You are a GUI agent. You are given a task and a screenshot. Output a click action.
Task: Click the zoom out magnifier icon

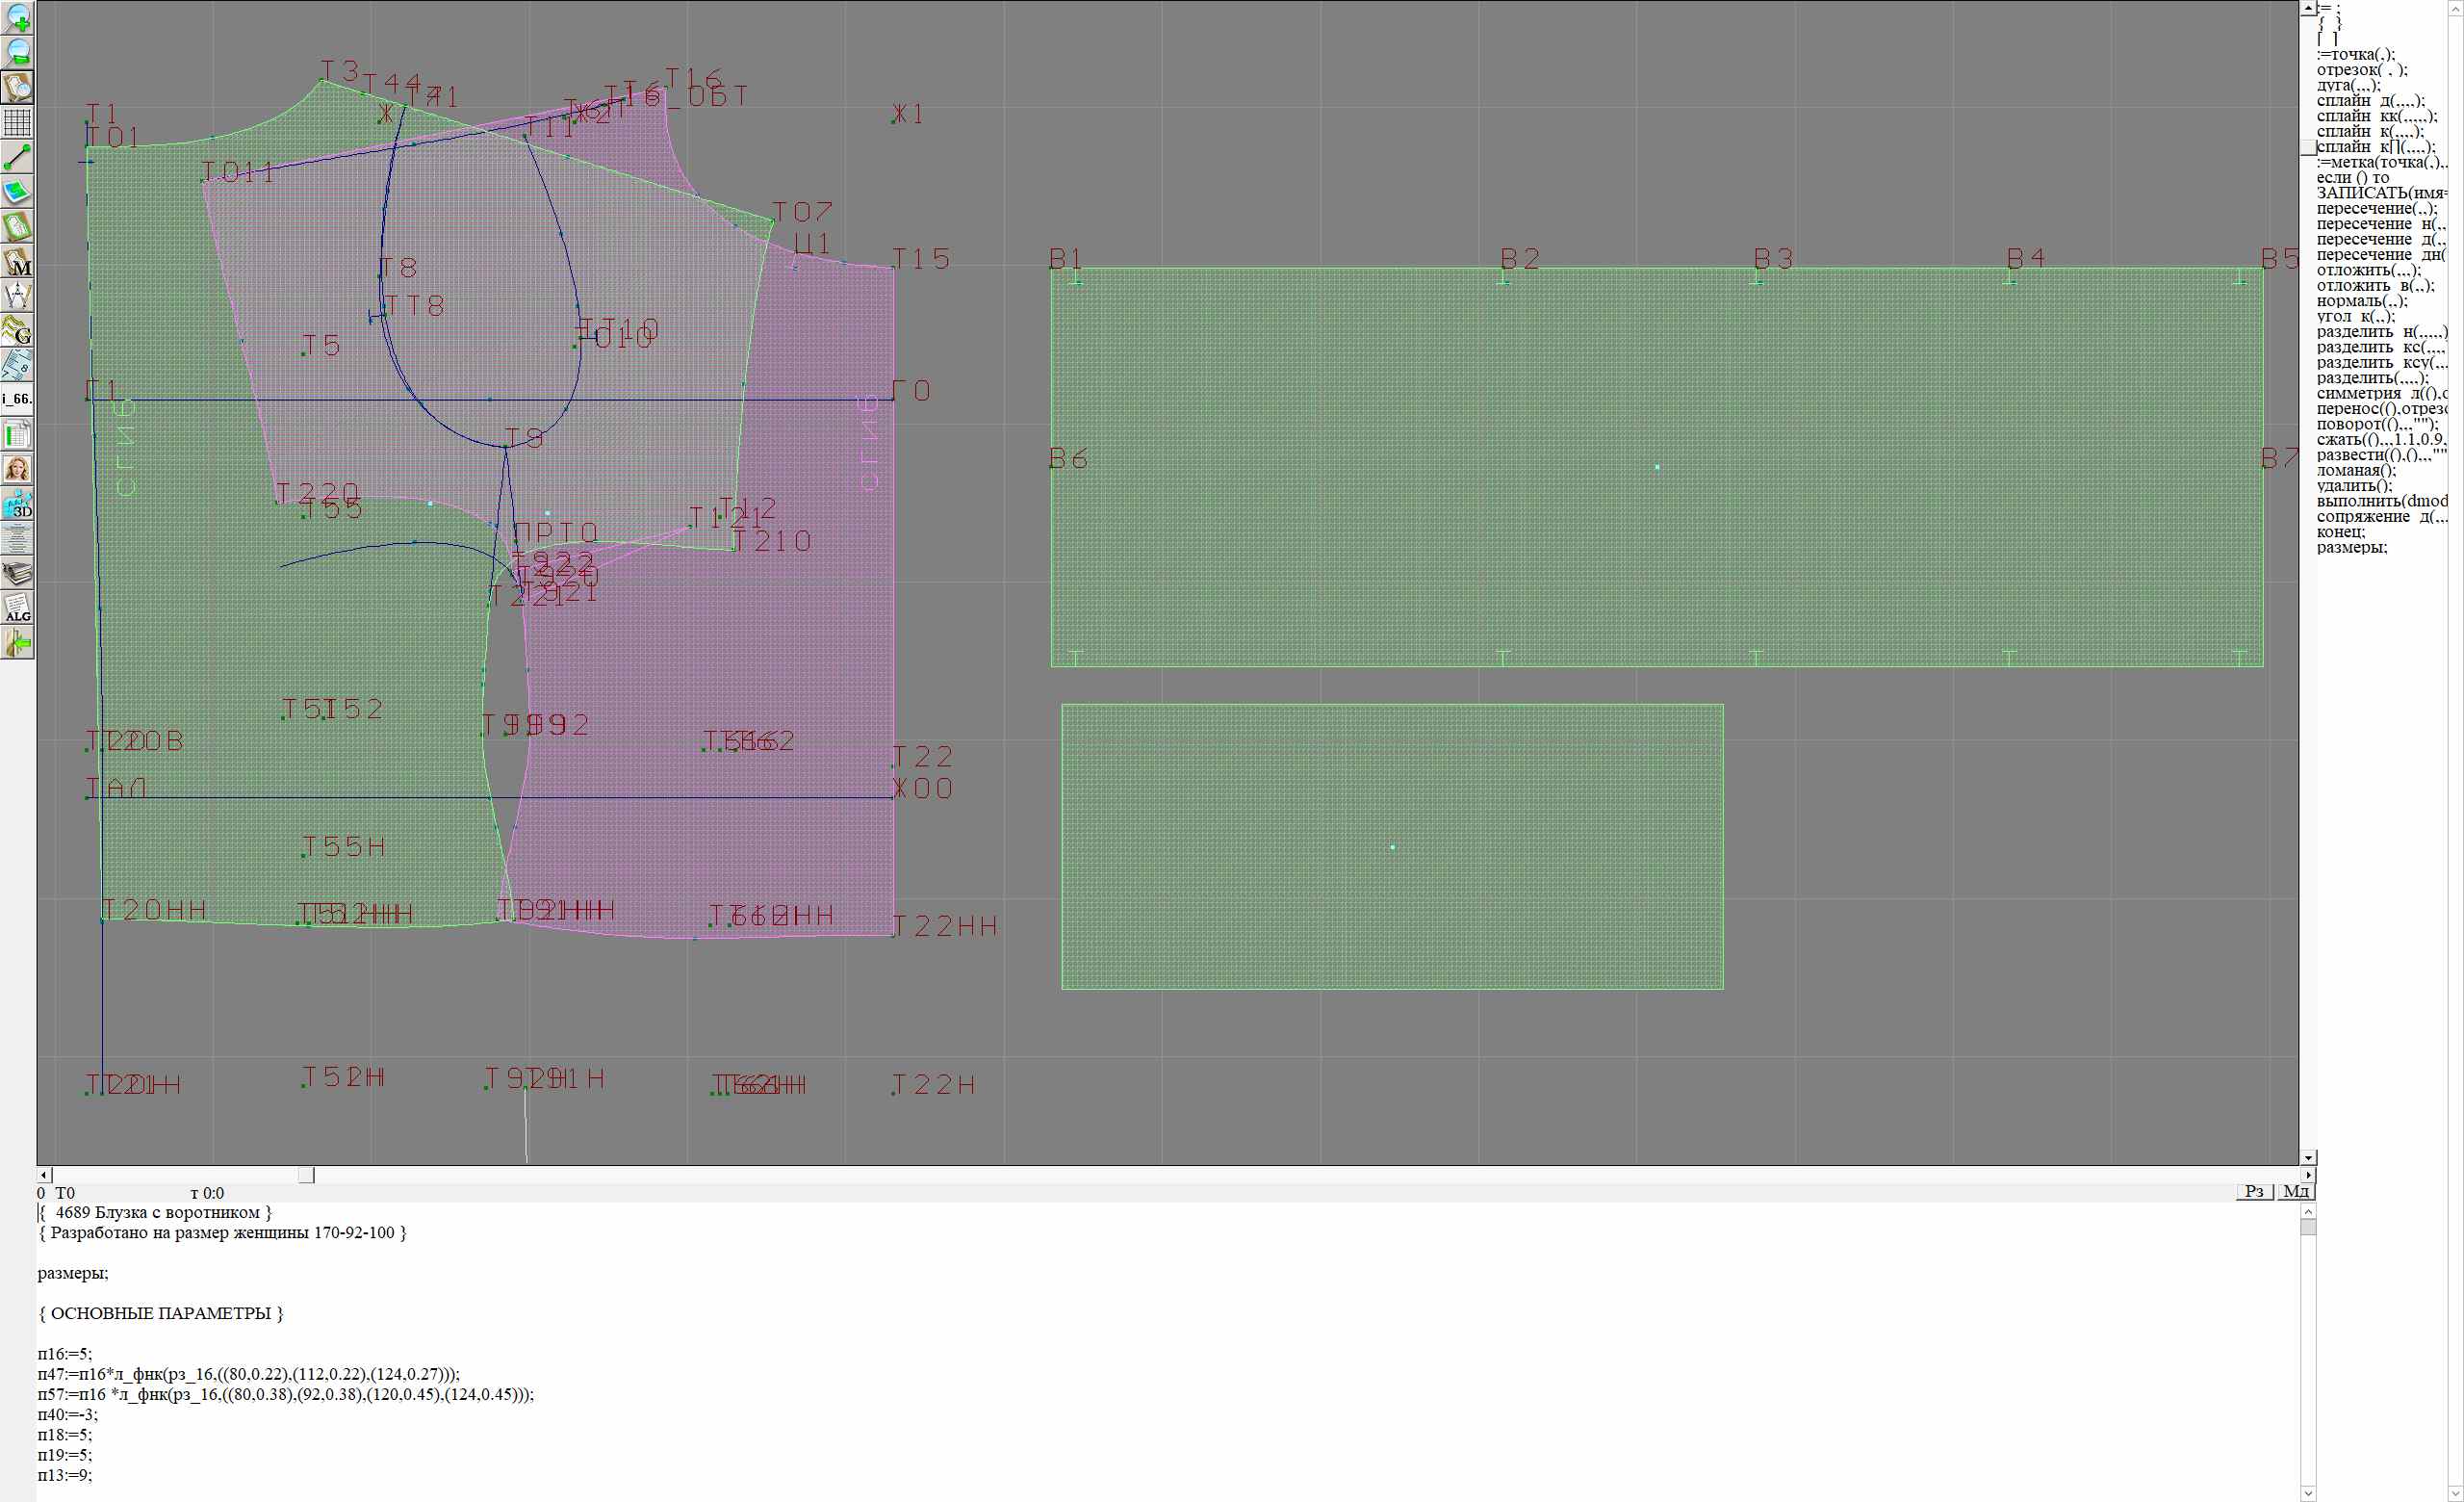click(x=18, y=52)
